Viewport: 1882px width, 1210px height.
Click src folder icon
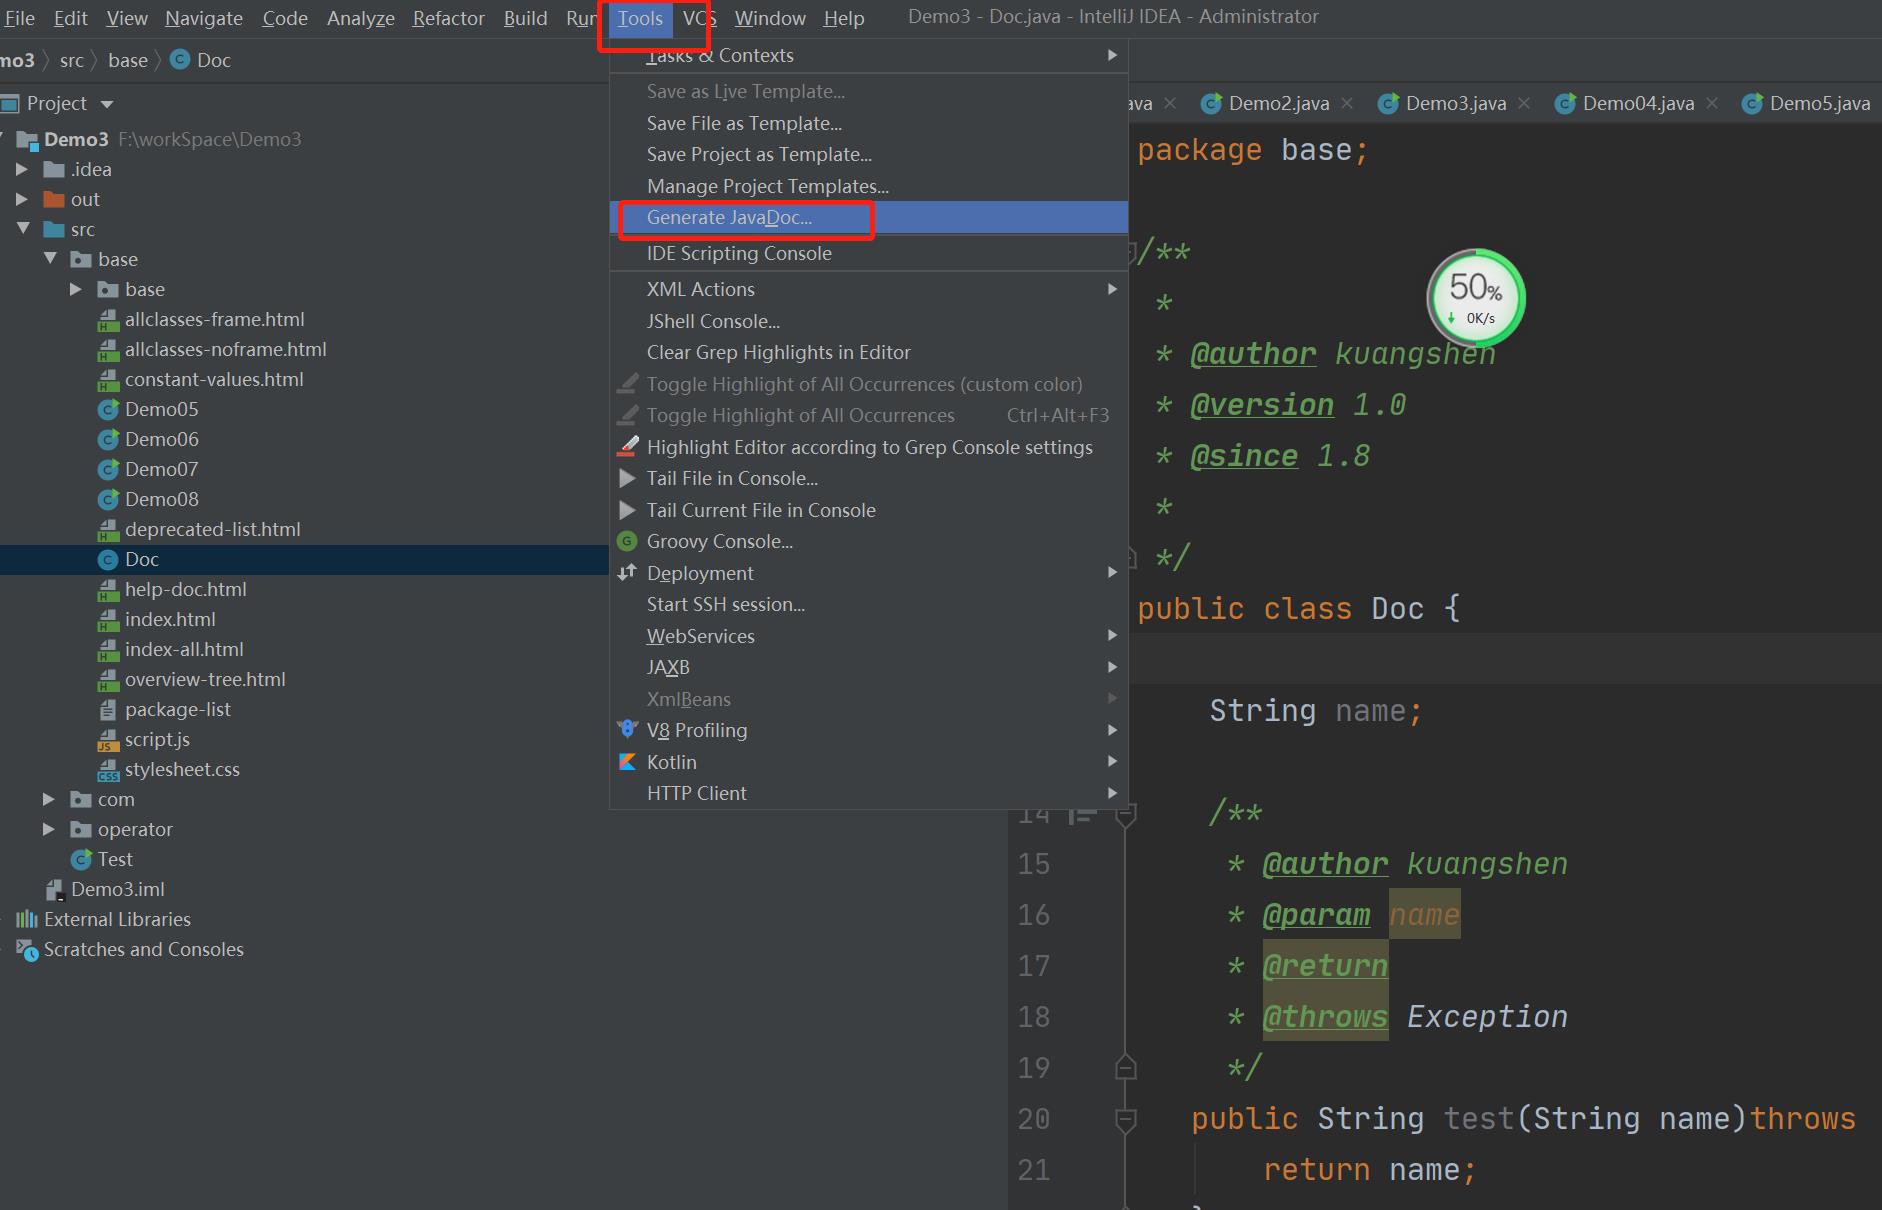coord(54,229)
